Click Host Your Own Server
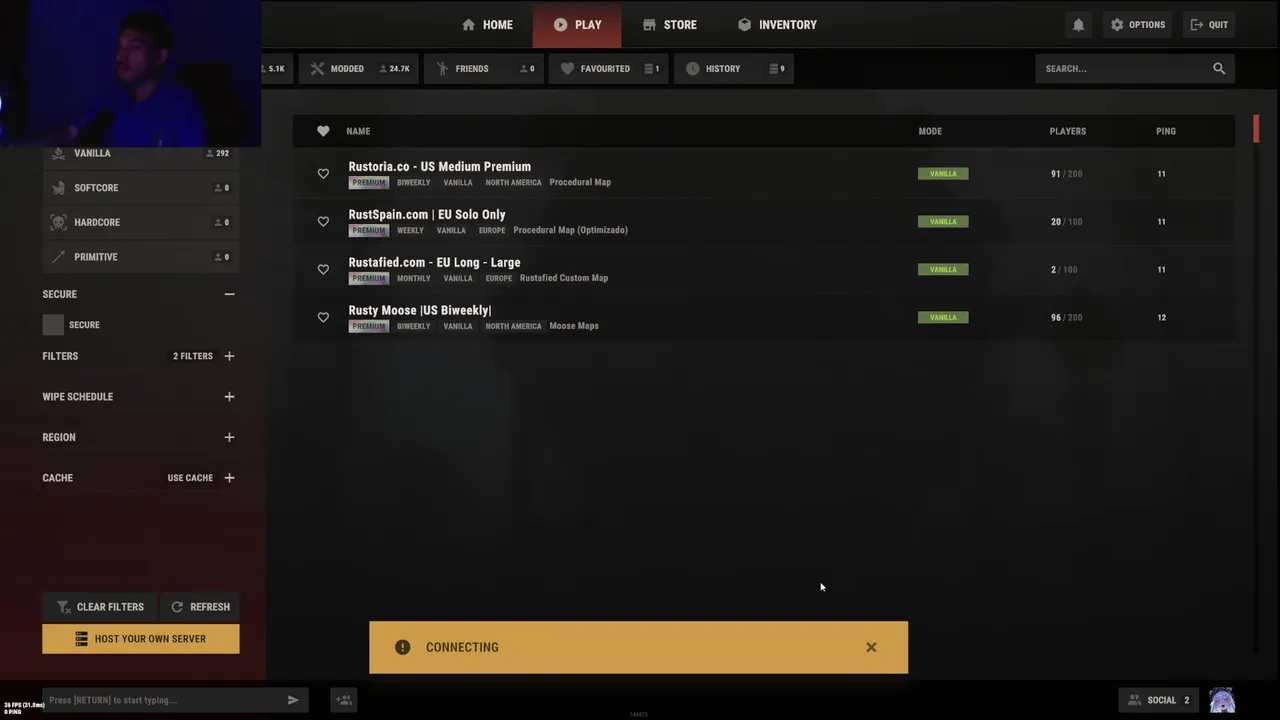Viewport: 1280px width, 720px height. point(141,639)
